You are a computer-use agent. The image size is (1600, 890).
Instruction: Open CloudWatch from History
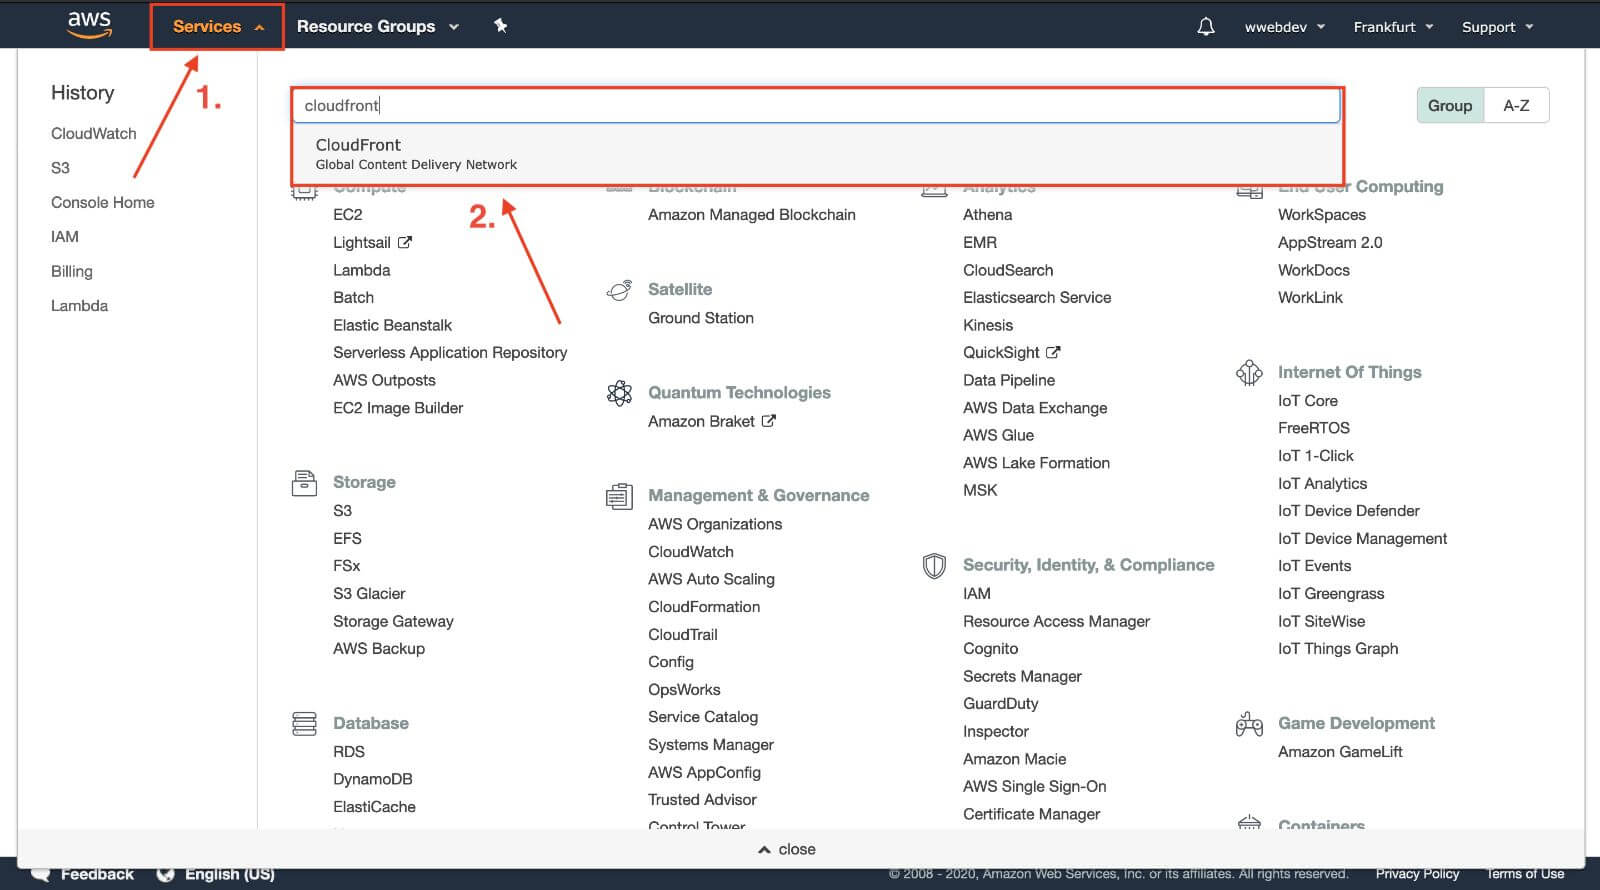click(94, 133)
